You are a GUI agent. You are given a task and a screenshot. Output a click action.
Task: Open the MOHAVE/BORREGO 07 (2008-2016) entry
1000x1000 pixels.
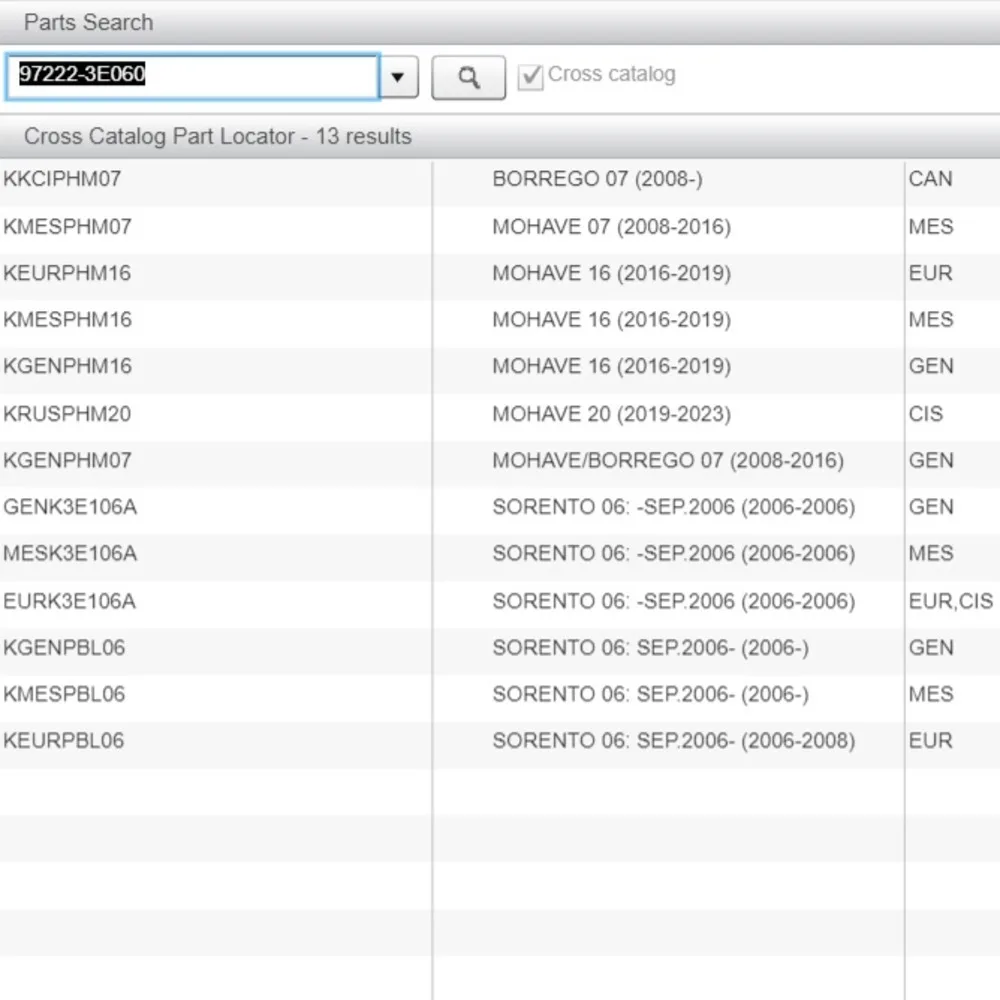tap(668, 461)
